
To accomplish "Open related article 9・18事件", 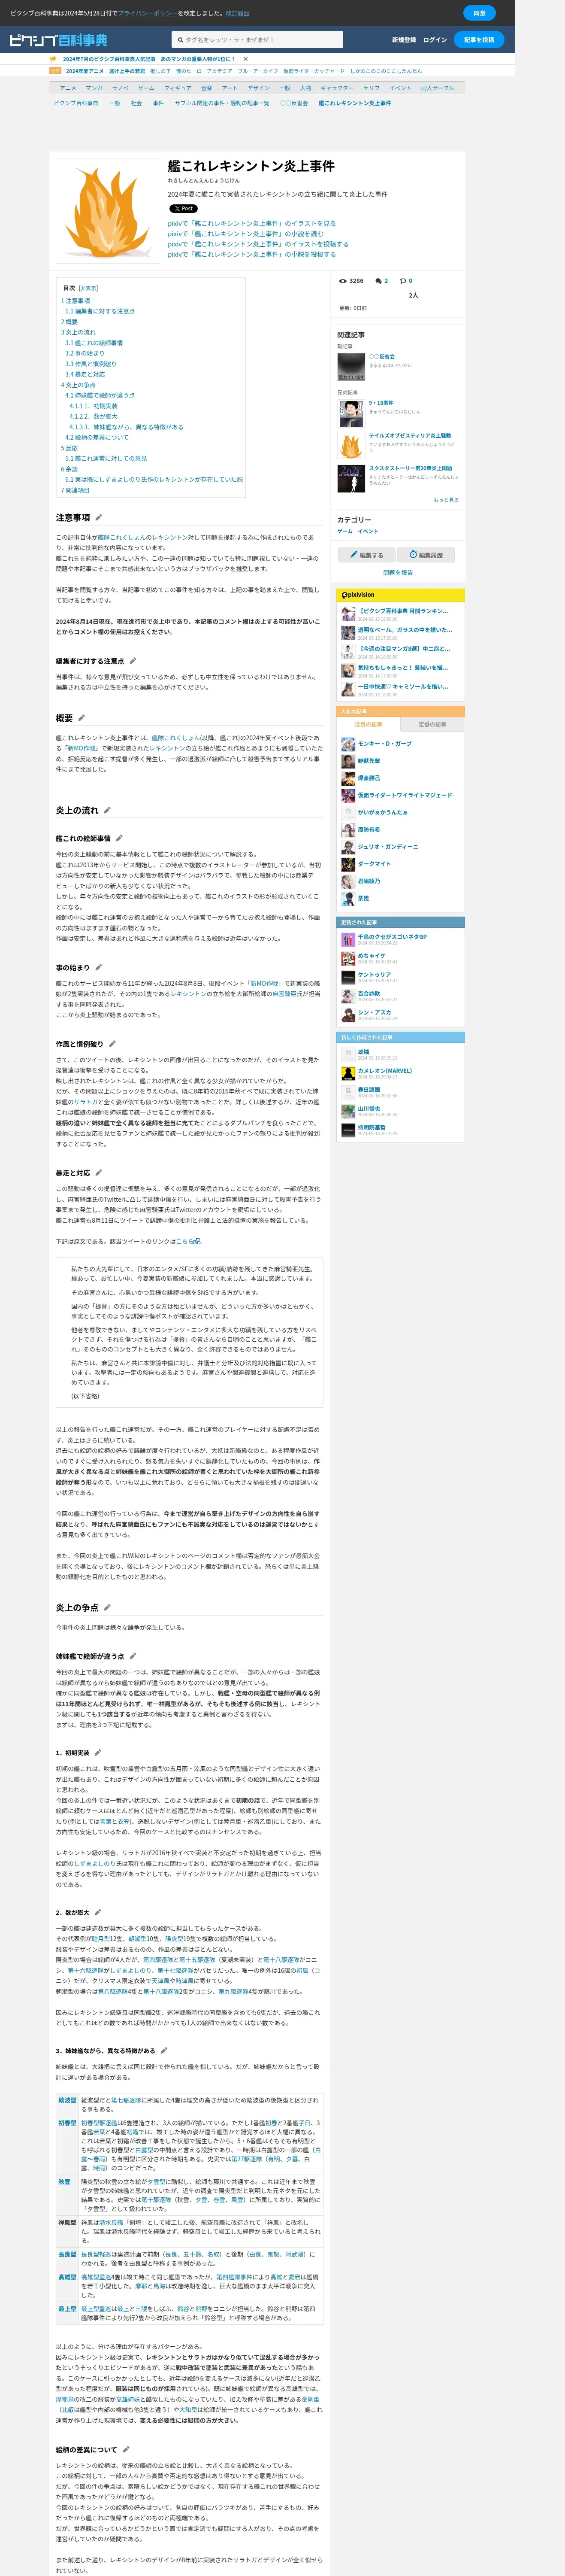I will tap(381, 403).
